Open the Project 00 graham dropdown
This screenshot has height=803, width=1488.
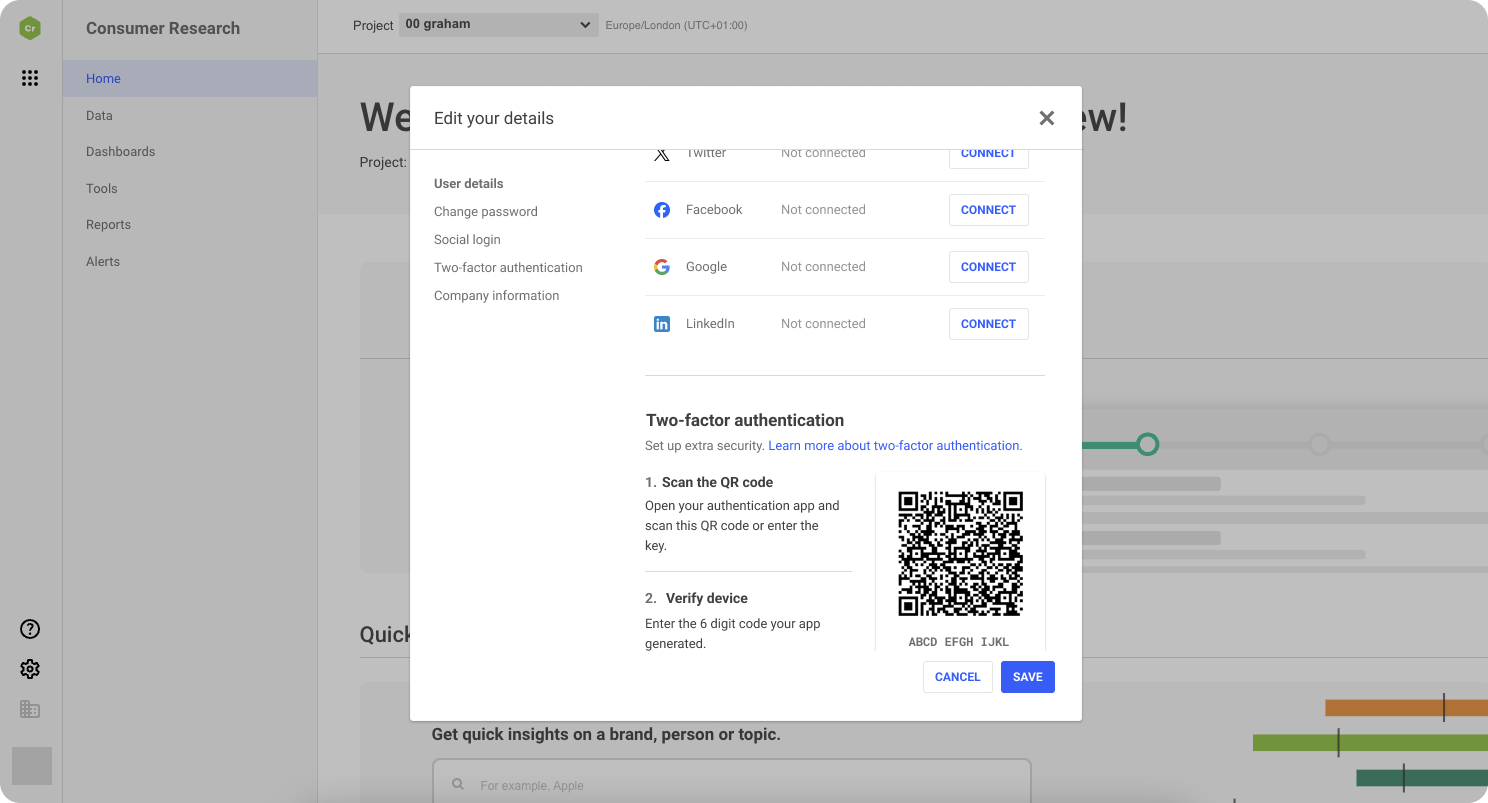pyautogui.click(x=498, y=25)
